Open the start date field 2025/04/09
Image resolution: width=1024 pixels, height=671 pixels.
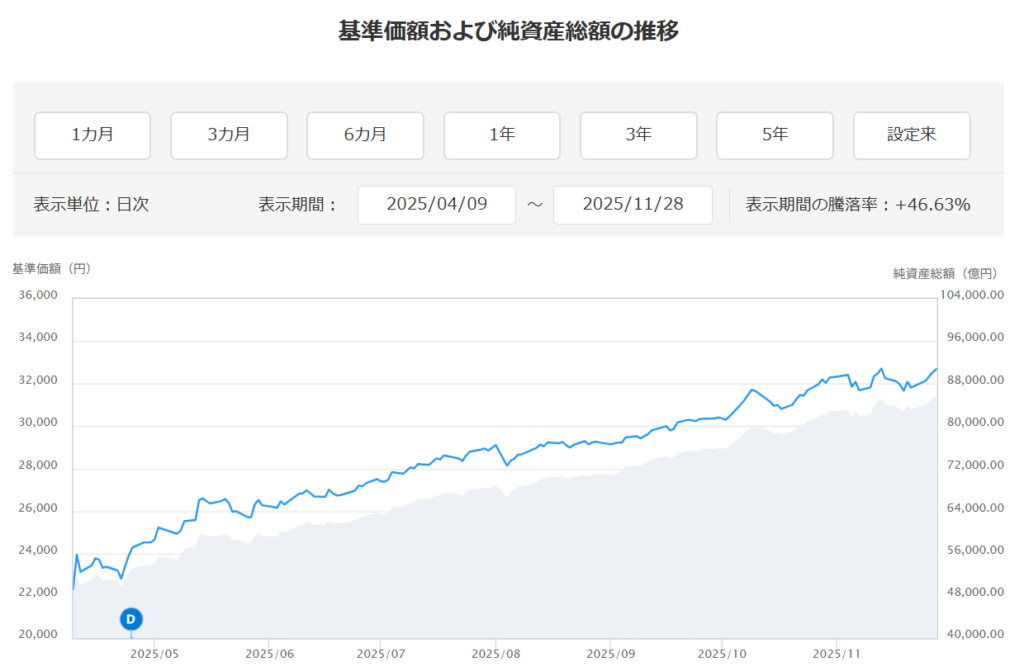[436, 205]
